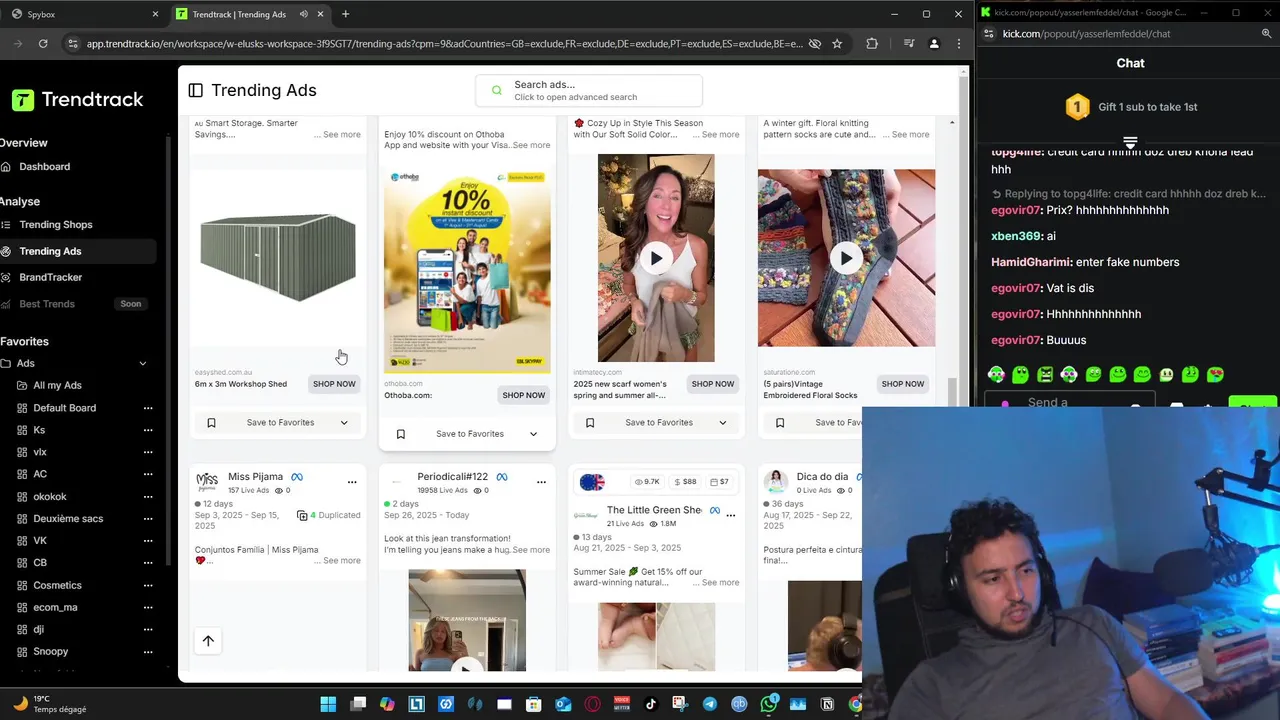
Task: Click bookmark icon under easyshed Workshop Shed ad
Action: tap(211, 423)
